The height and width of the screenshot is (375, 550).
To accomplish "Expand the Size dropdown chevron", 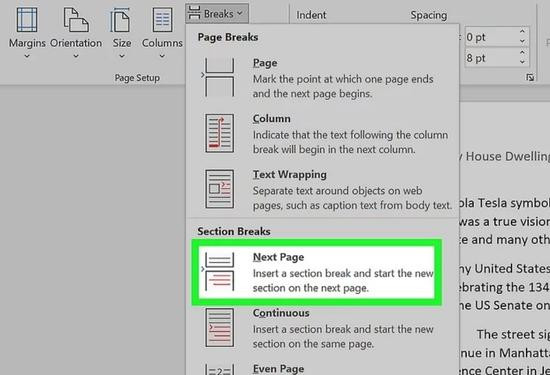I will pos(122,56).
